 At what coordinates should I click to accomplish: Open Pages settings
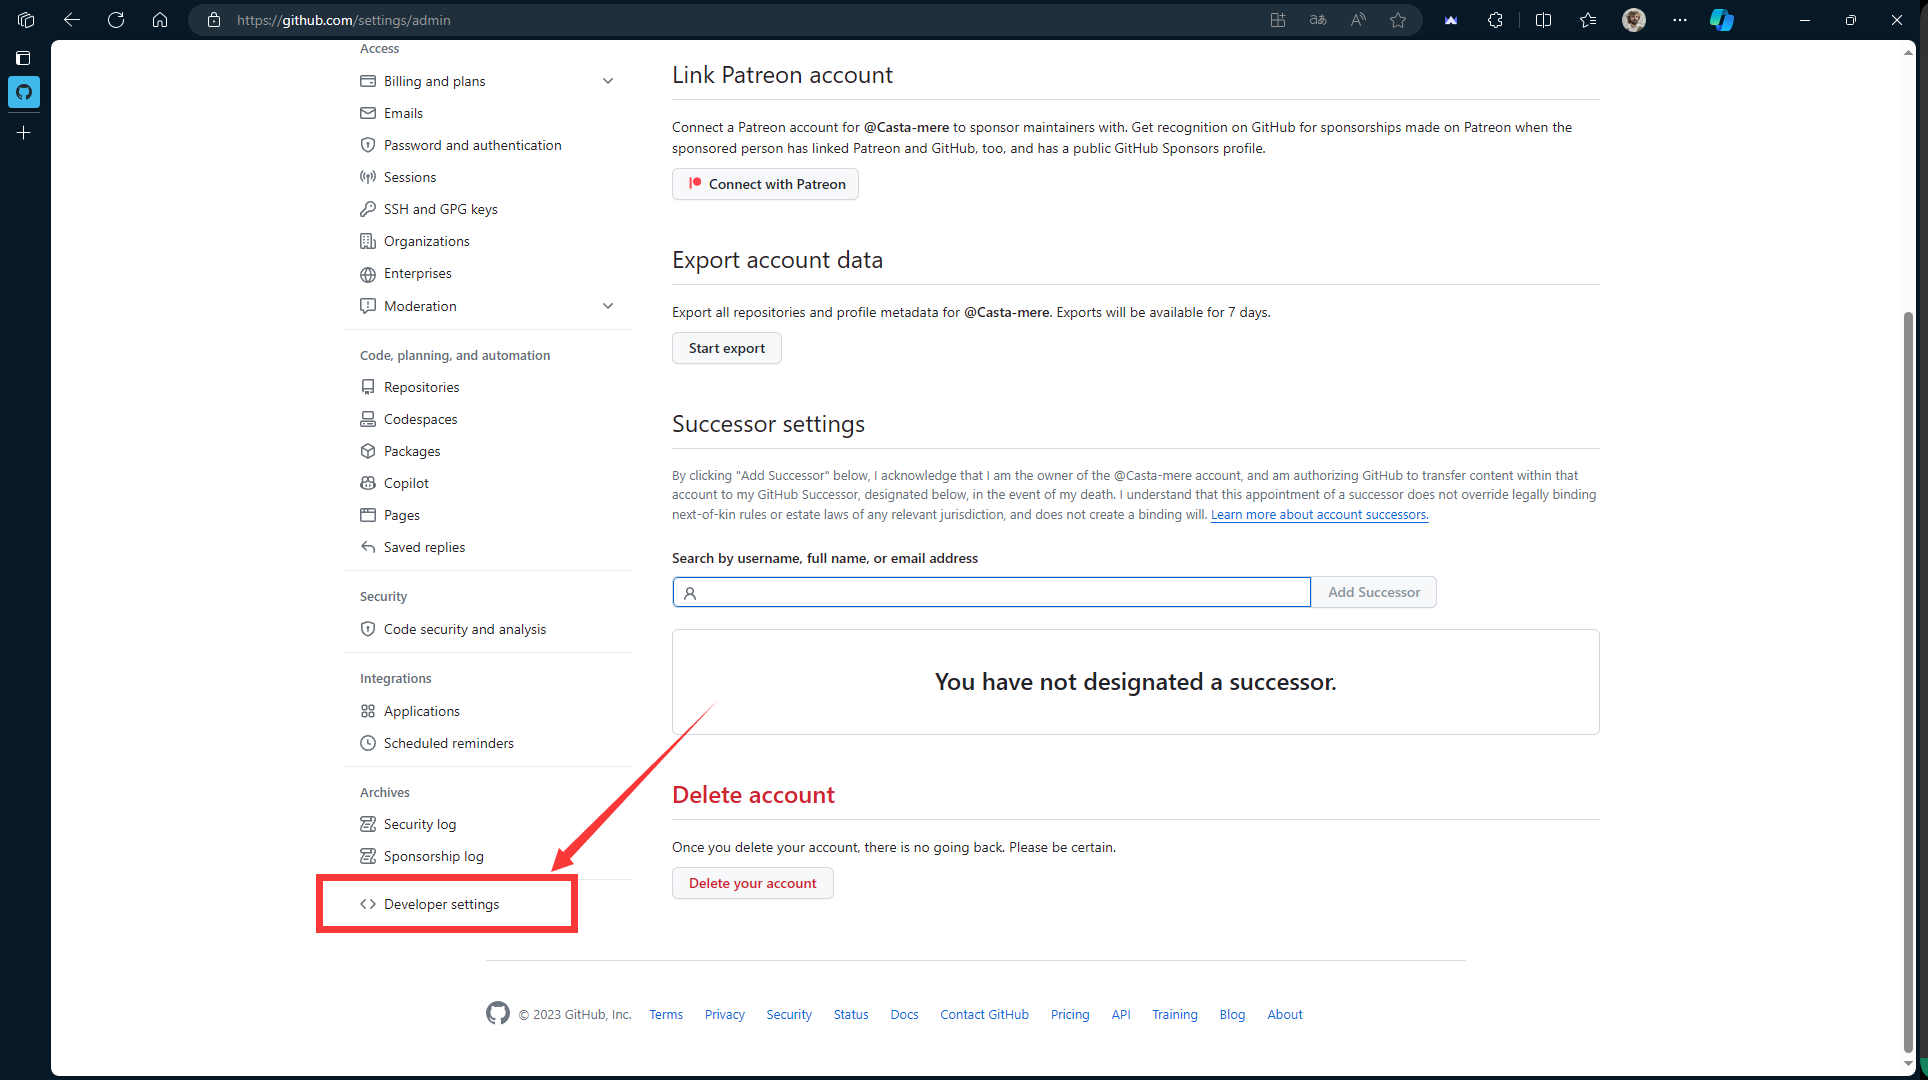(x=401, y=515)
